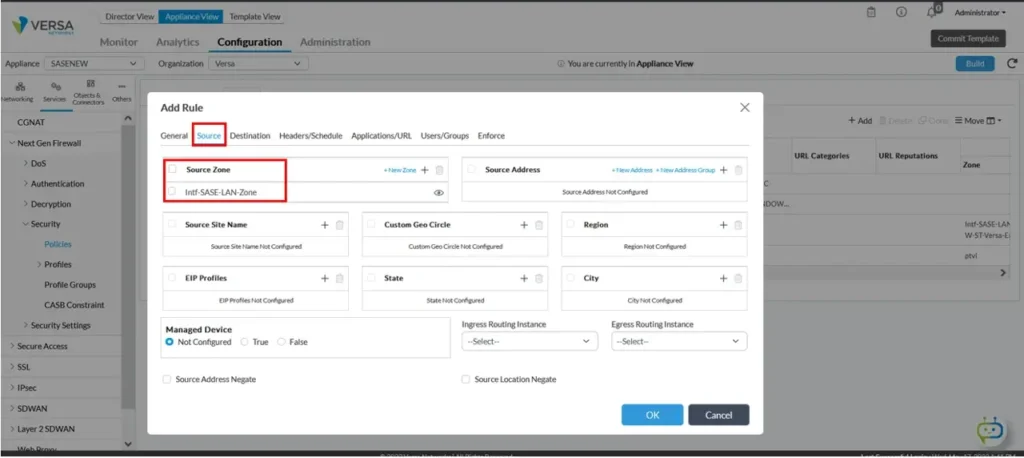
Task: Check the Intf-SASE-LAN-Zone checkbox
Action: 173,191
